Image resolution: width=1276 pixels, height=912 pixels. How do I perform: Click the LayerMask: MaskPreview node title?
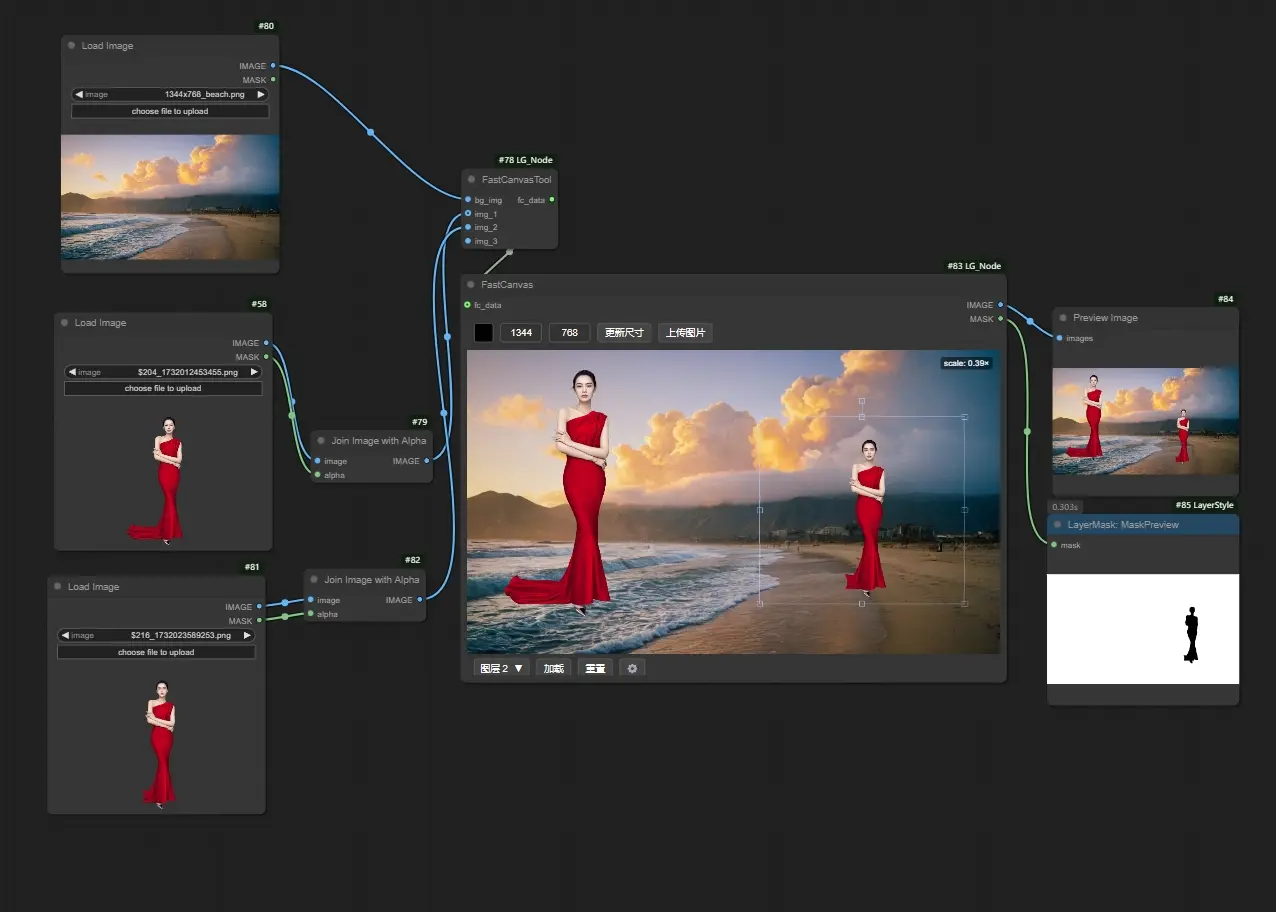1122,525
